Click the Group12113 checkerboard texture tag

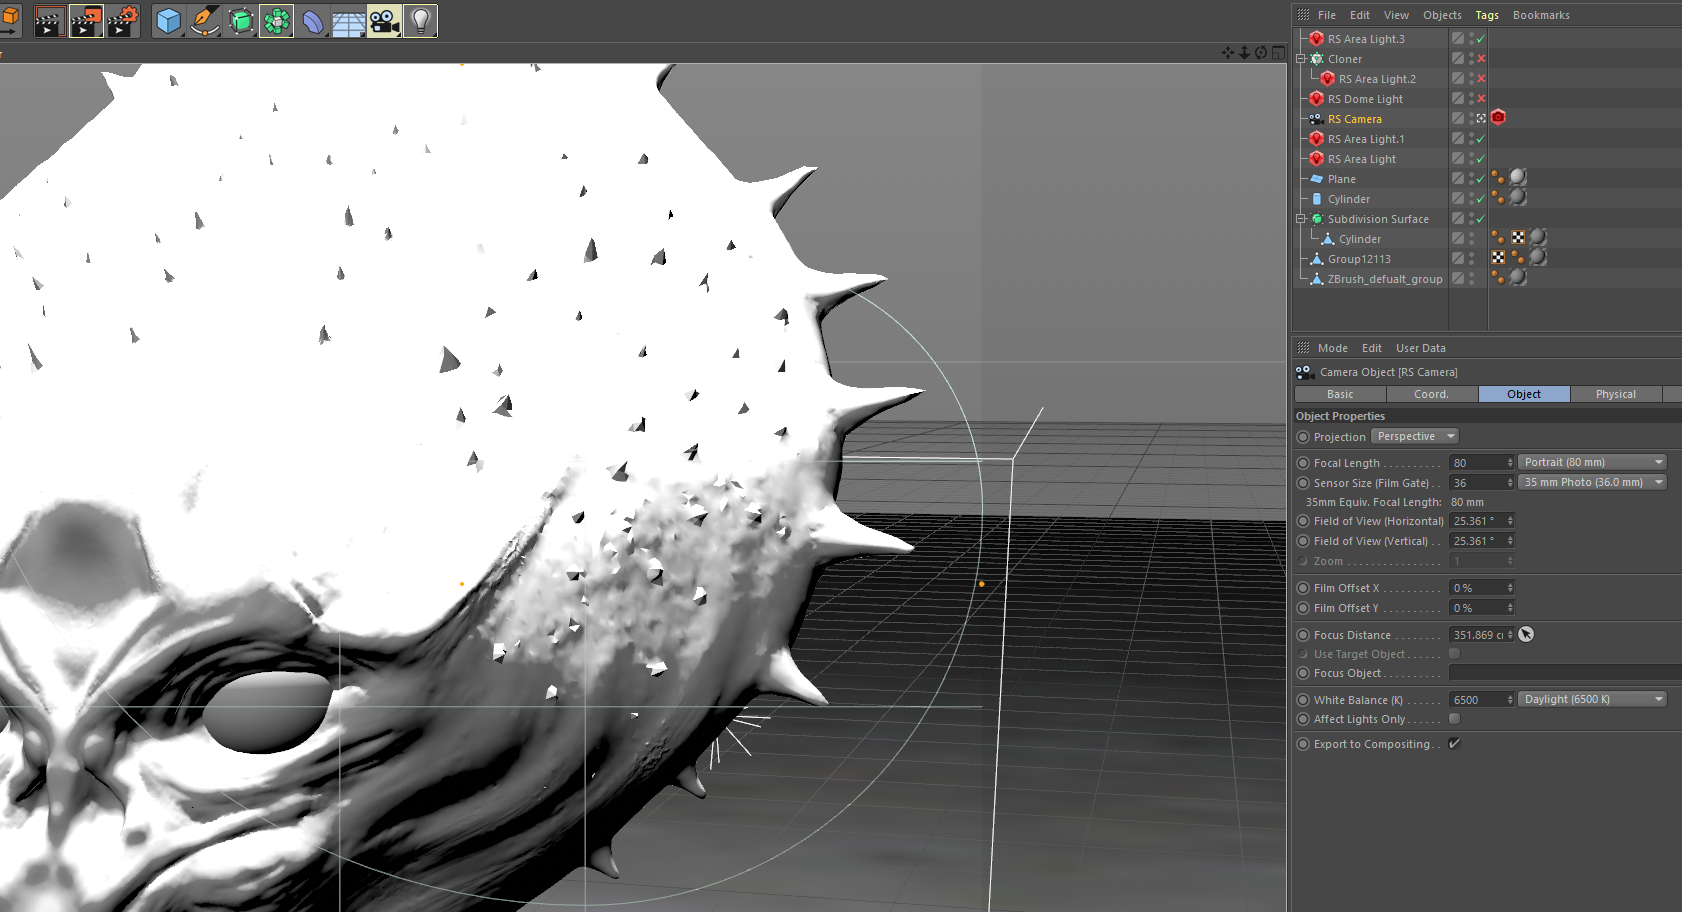tap(1498, 258)
